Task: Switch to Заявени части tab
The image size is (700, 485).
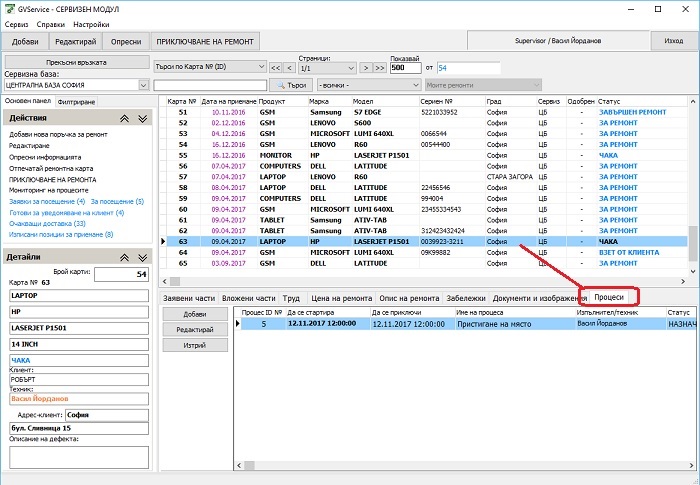Action: click(x=189, y=298)
